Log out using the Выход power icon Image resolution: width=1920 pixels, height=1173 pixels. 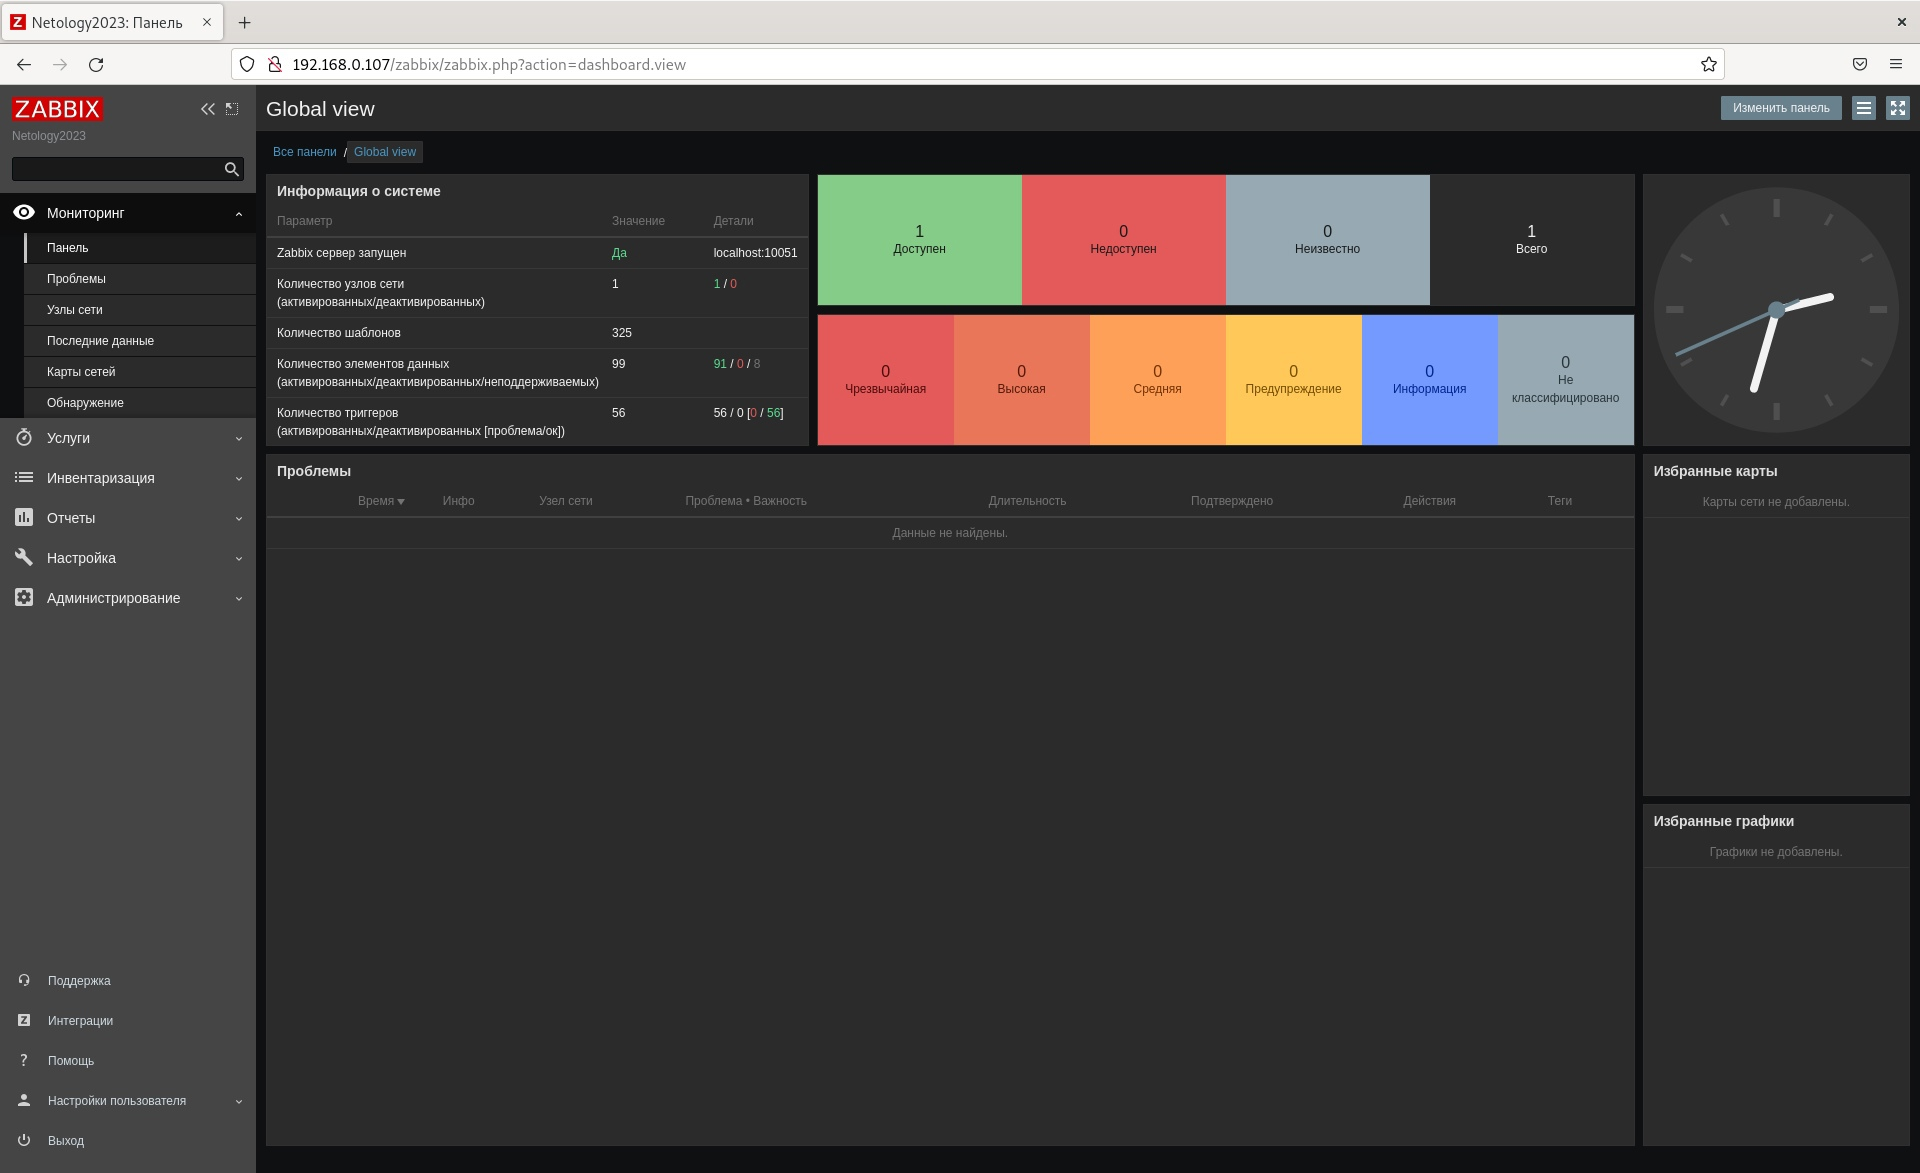23,1140
